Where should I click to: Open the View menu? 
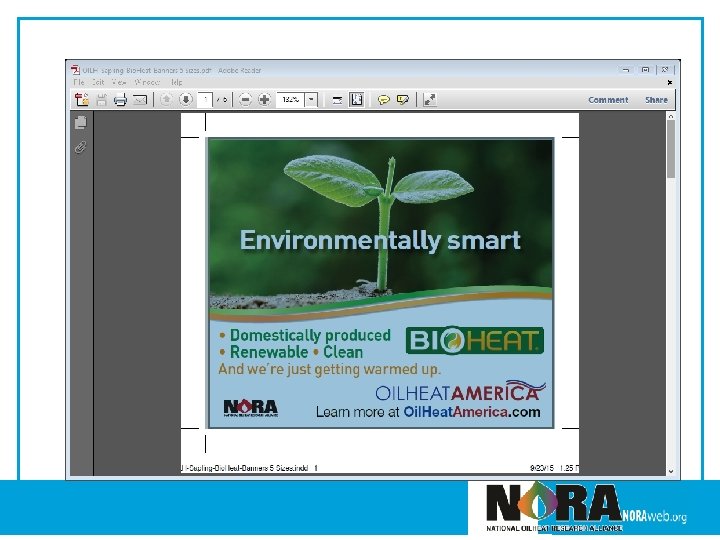tap(119, 82)
